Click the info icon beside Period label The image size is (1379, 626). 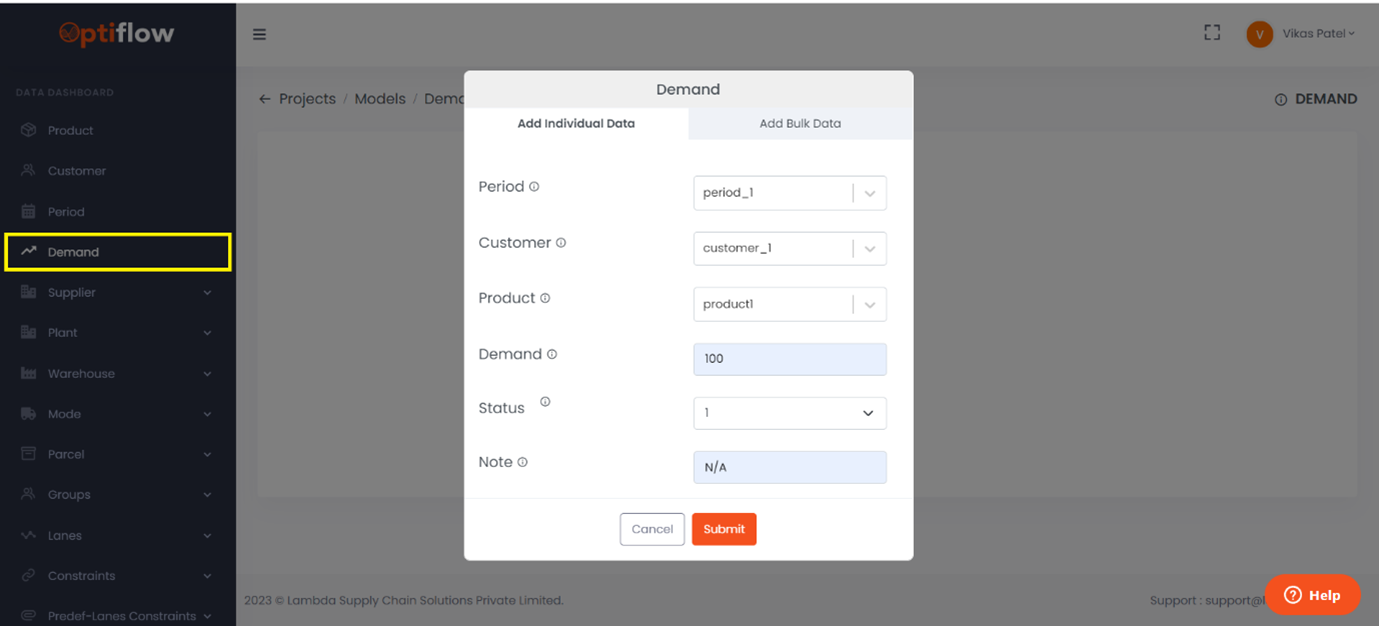coord(534,187)
